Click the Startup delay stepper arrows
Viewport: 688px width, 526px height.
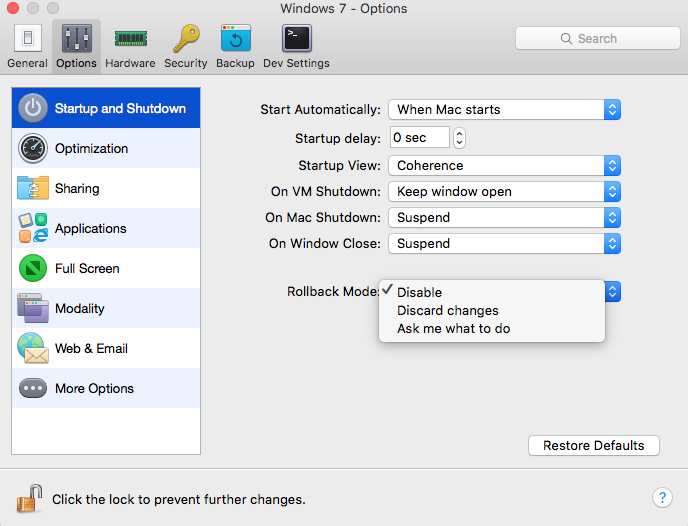point(459,138)
